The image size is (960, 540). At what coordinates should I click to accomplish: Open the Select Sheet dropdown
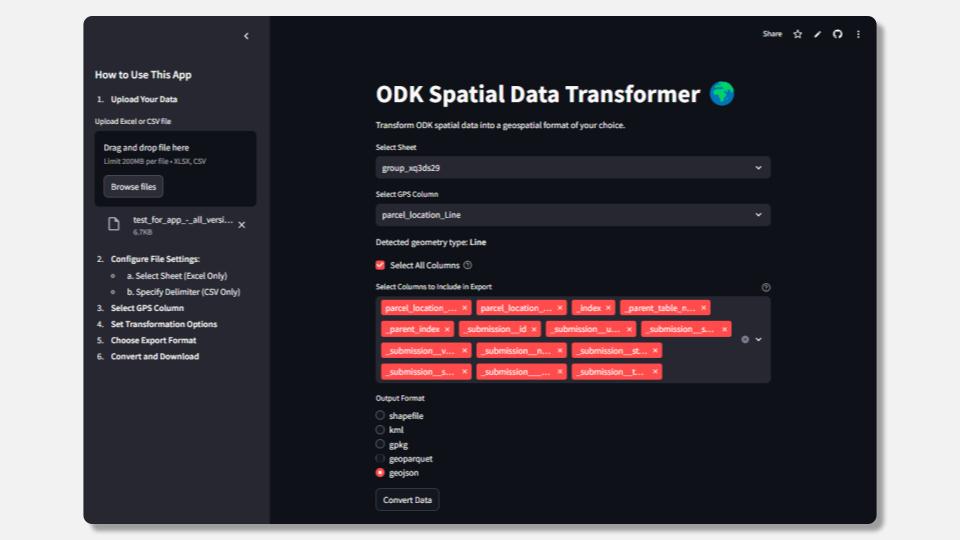572,168
